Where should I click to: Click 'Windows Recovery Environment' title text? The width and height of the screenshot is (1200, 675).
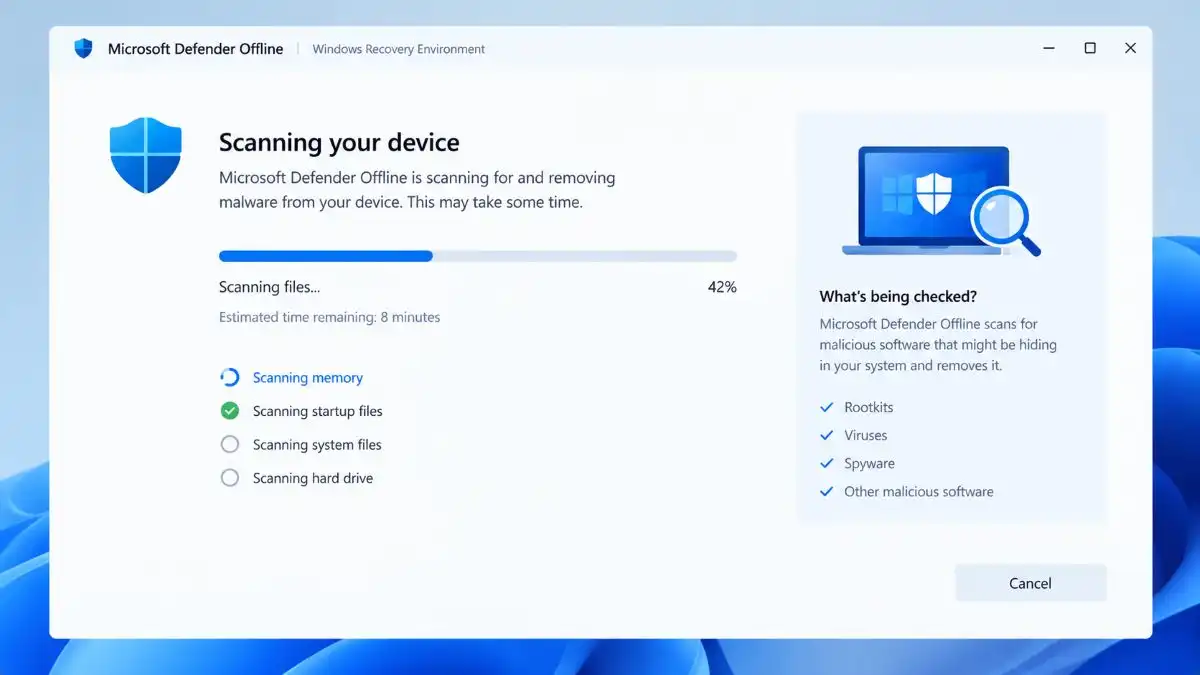pyautogui.click(x=399, y=49)
